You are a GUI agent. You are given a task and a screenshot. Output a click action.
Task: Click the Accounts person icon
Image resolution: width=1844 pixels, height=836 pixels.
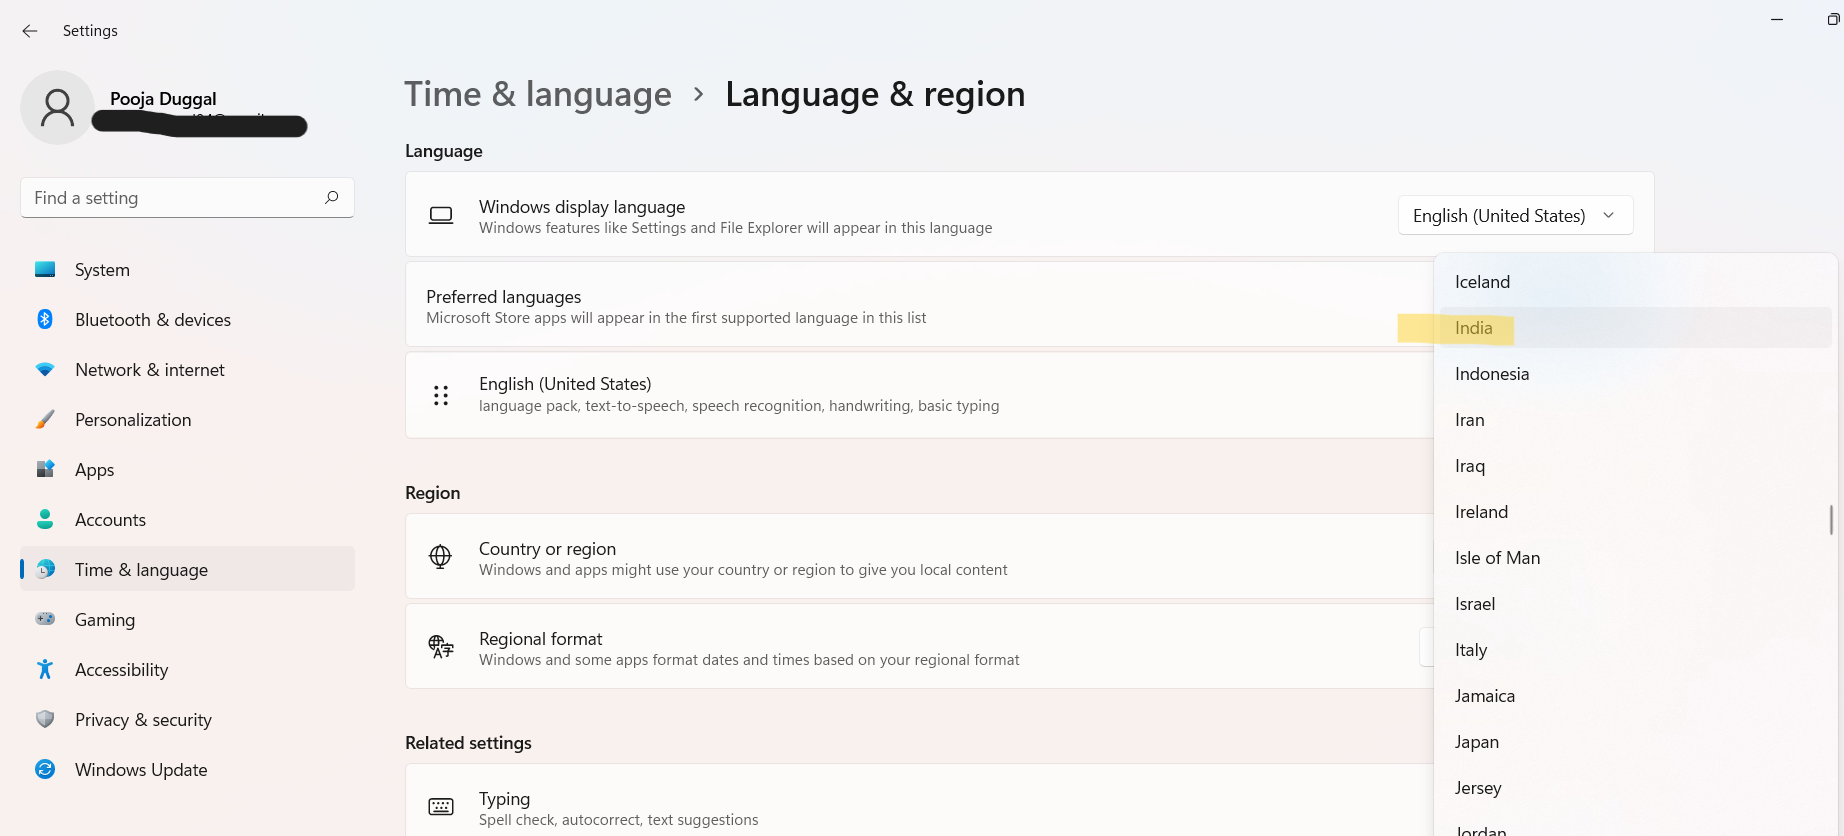pyautogui.click(x=45, y=519)
